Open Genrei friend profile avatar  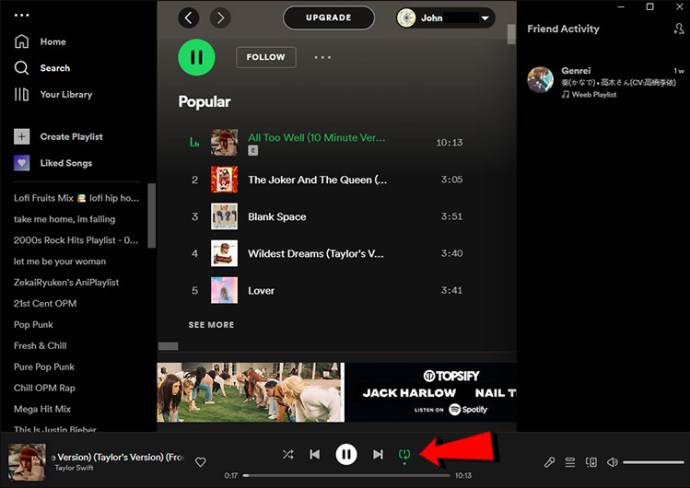point(540,80)
